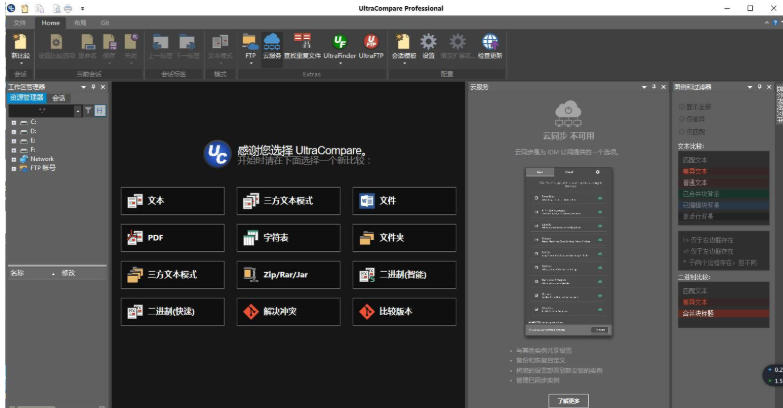Image resolution: width=783 pixels, height=408 pixels.
Task: Start a PDF compare
Action: click(x=173, y=238)
